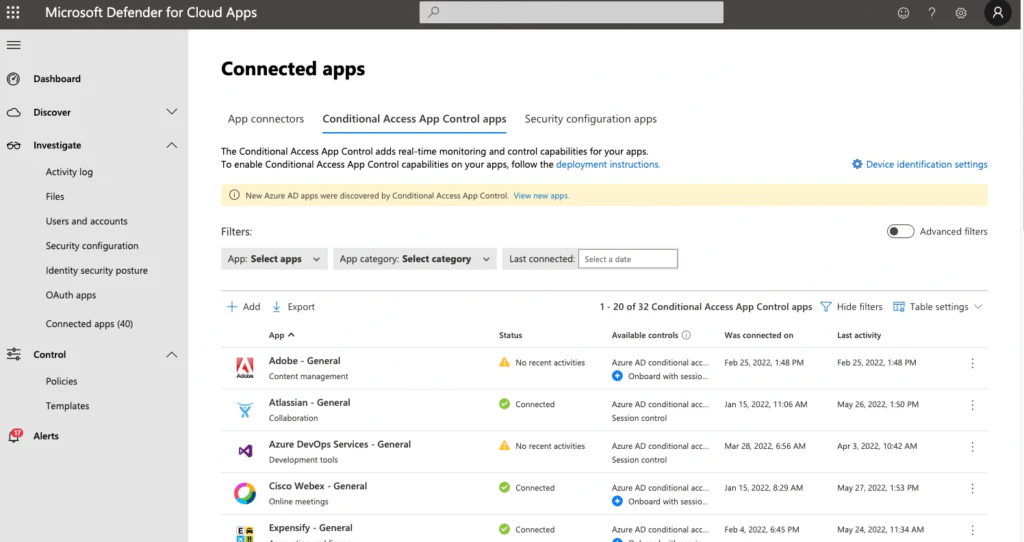Switch to Security configuration apps tab
1024x542 pixels.
coord(590,119)
